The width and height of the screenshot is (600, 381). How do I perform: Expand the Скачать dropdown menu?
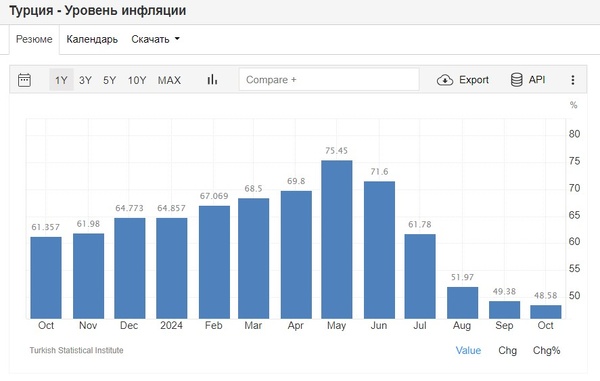(x=155, y=39)
